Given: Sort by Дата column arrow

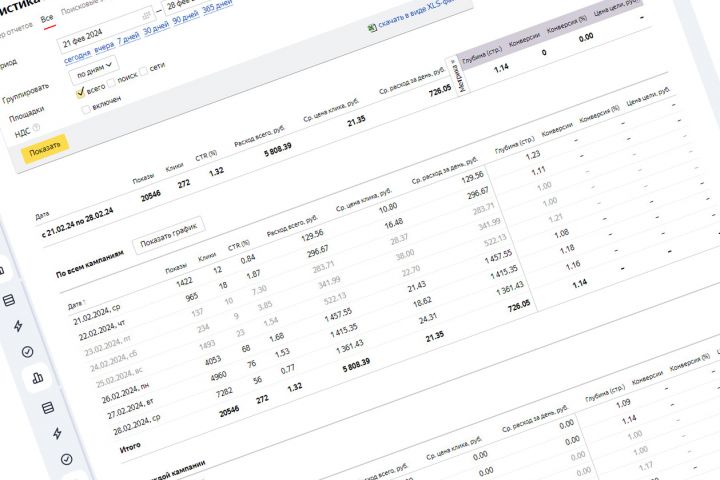Looking at the screenshot, I should (84, 302).
